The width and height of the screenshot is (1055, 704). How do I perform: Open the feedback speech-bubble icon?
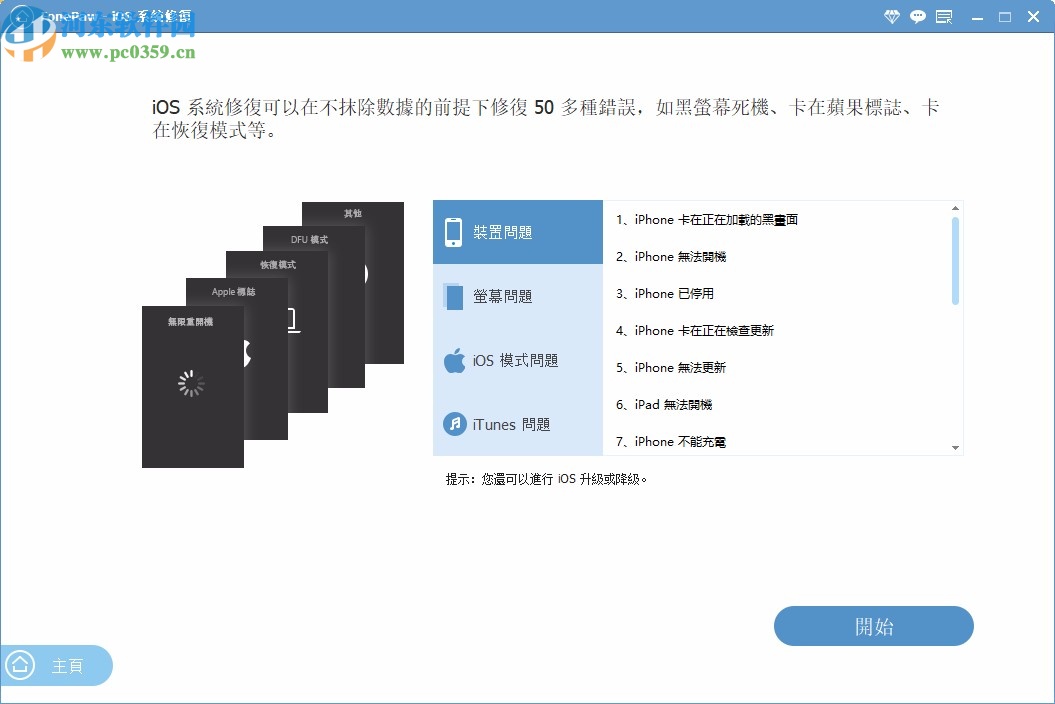coord(917,17)
